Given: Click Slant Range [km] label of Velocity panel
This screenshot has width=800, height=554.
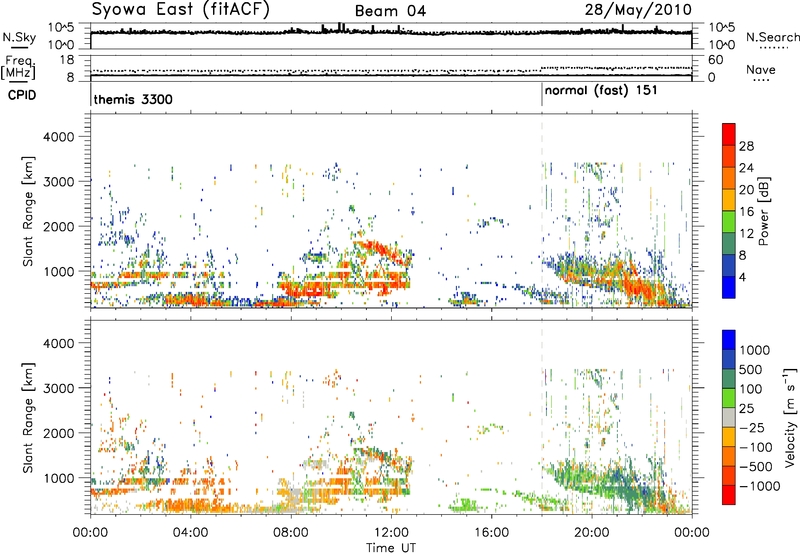Looking at the screenshot, I should click(28, 418).
